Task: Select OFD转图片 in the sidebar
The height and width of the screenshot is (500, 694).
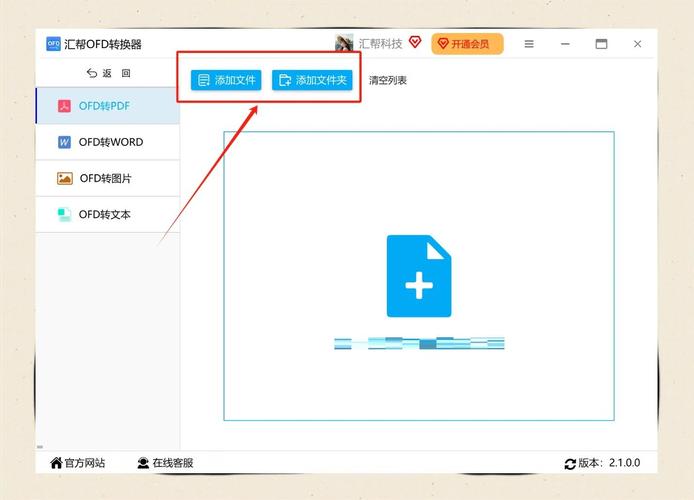Action: coord(108,178)
